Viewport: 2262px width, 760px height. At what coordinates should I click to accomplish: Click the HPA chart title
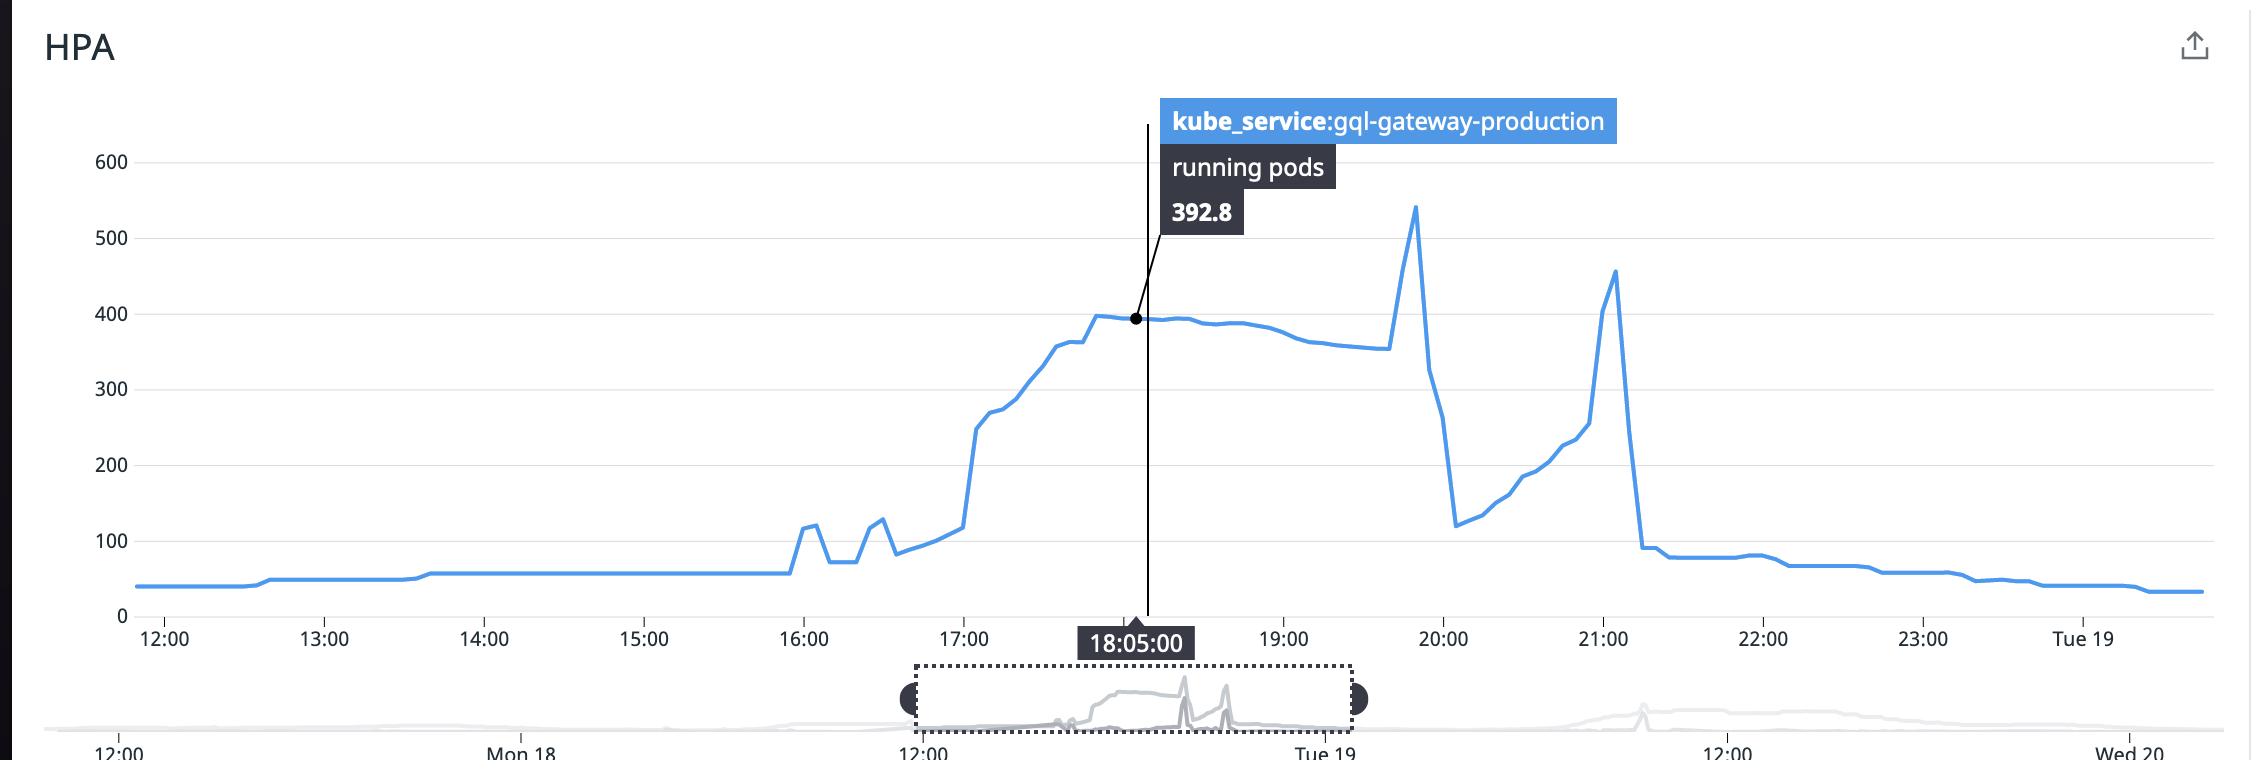80,48
